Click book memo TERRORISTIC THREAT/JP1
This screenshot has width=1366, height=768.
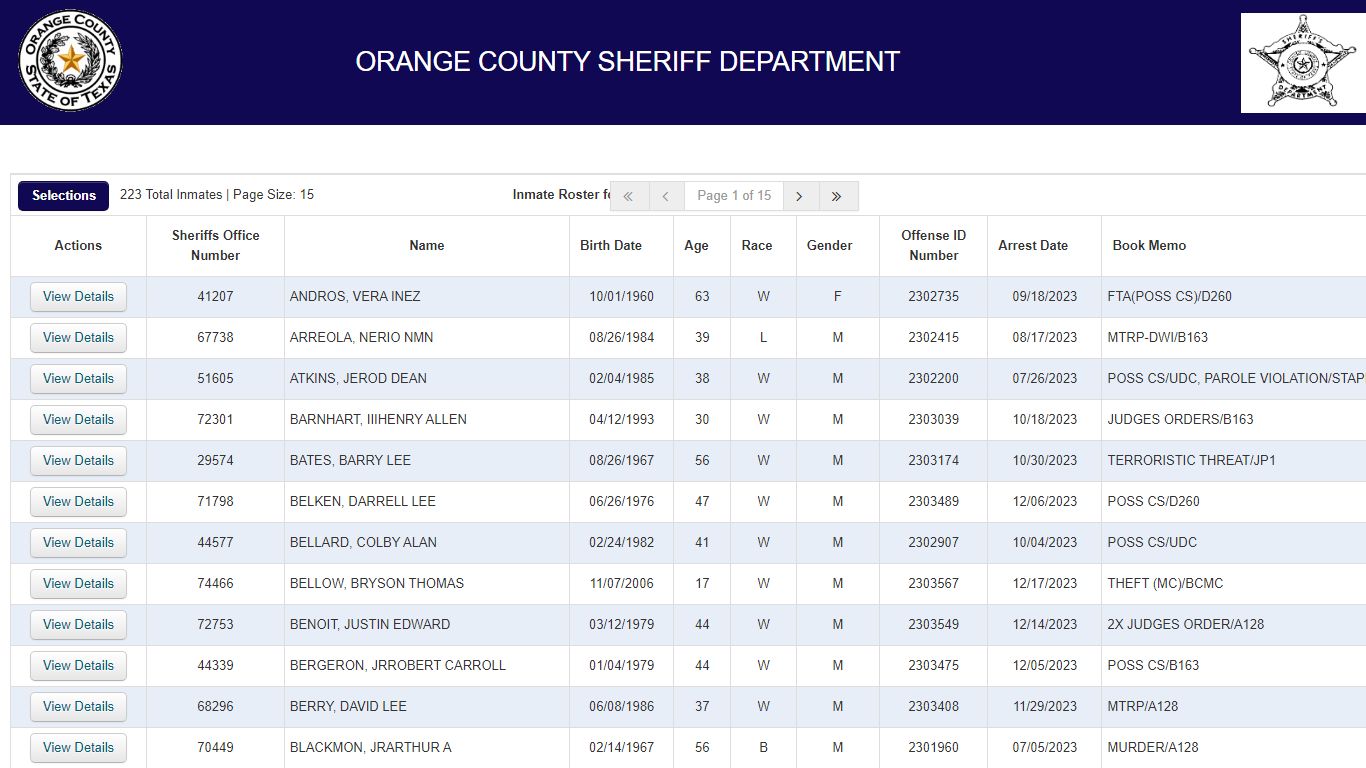point(1191,461)
